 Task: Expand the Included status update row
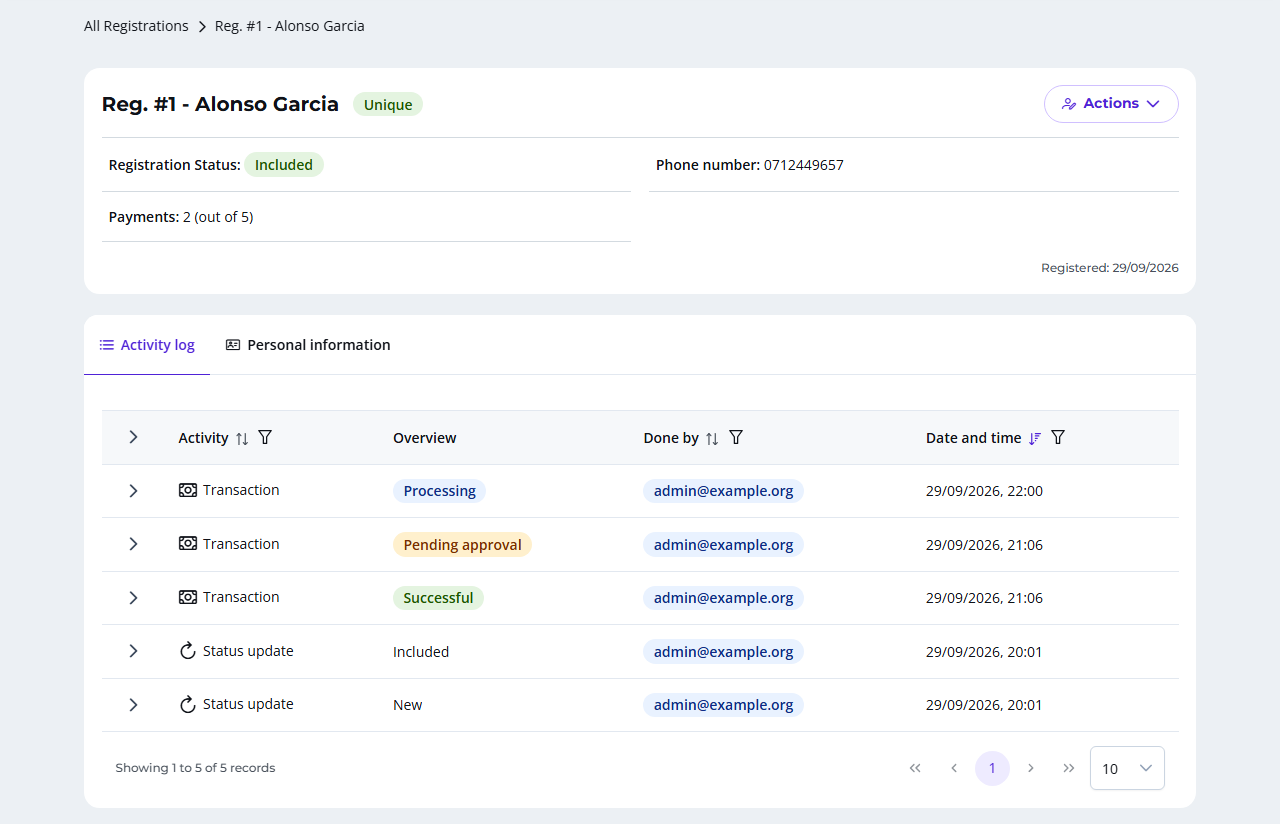(133, 651)
